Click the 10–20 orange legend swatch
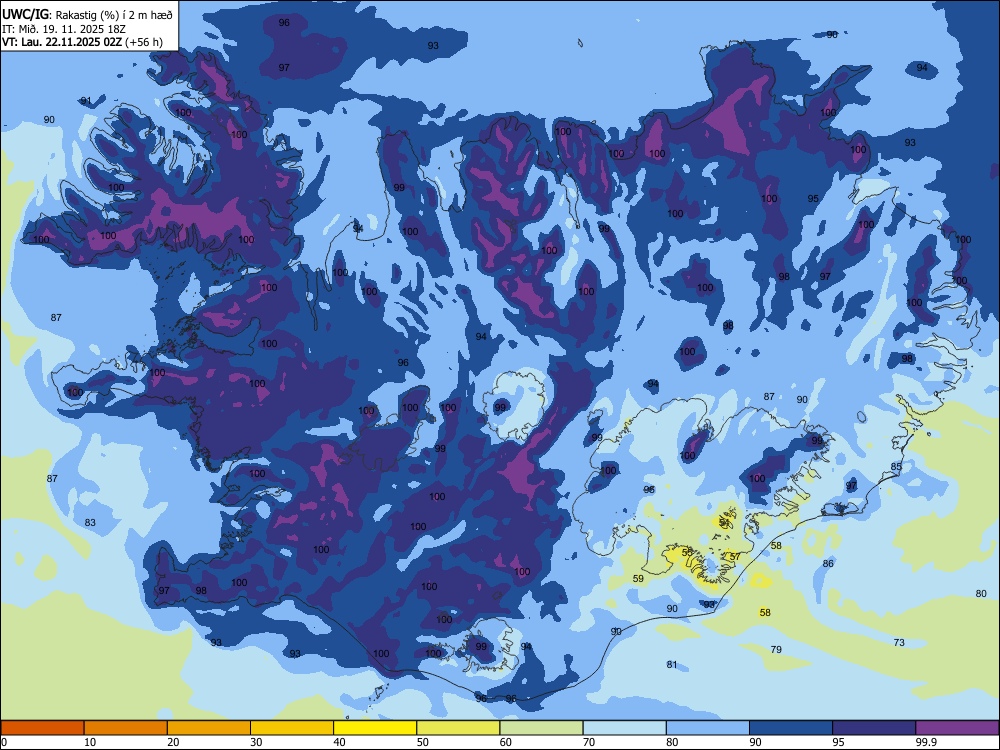 126,728
